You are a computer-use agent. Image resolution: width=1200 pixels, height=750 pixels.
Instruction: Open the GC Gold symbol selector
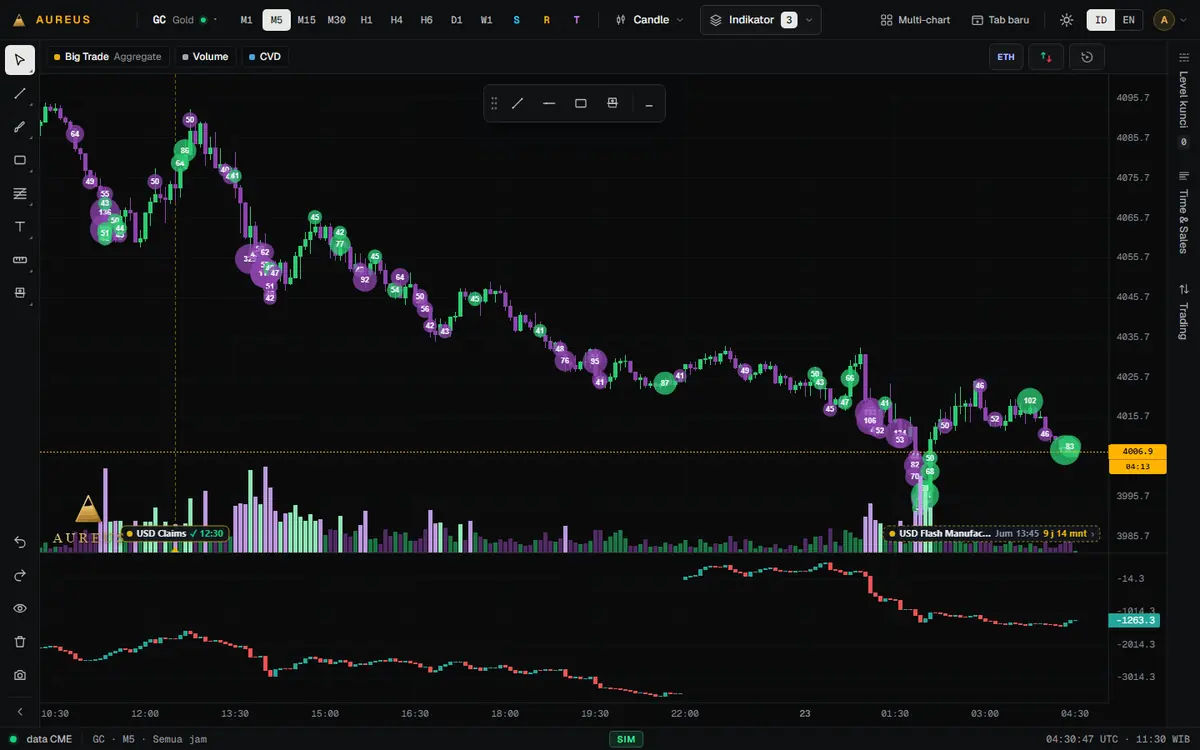pos(186,20)
